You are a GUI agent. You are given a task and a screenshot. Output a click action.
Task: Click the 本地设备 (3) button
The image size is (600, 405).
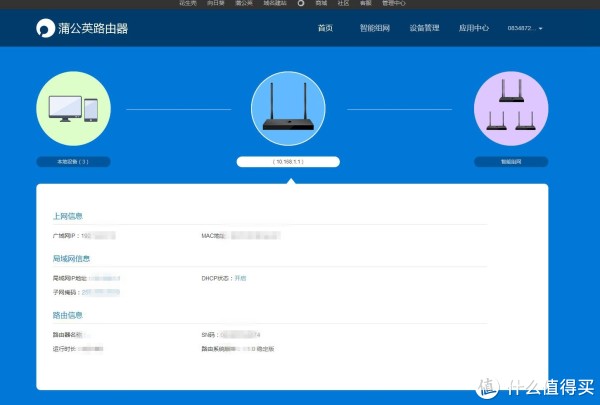tap(73, 162)
